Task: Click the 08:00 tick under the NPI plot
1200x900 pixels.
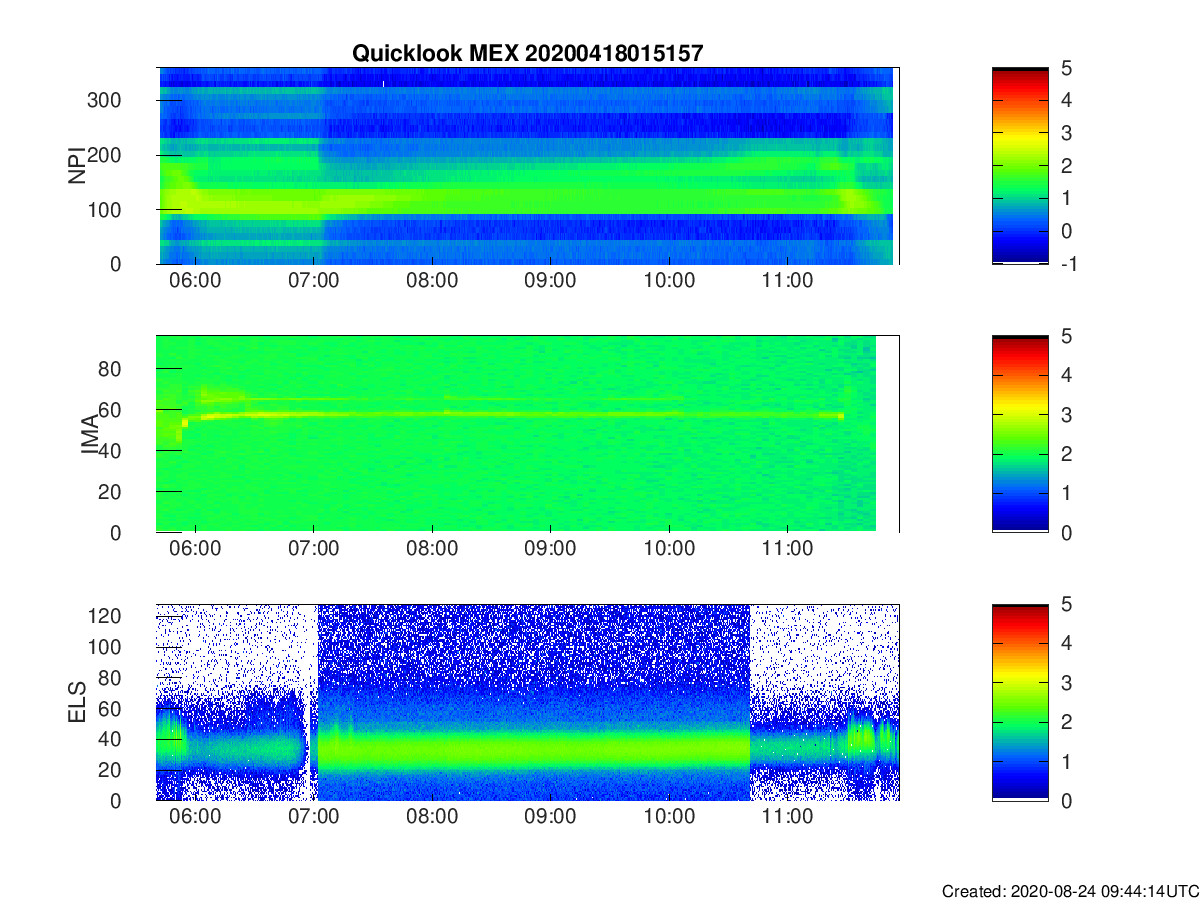Action: [x=432, y=282]
